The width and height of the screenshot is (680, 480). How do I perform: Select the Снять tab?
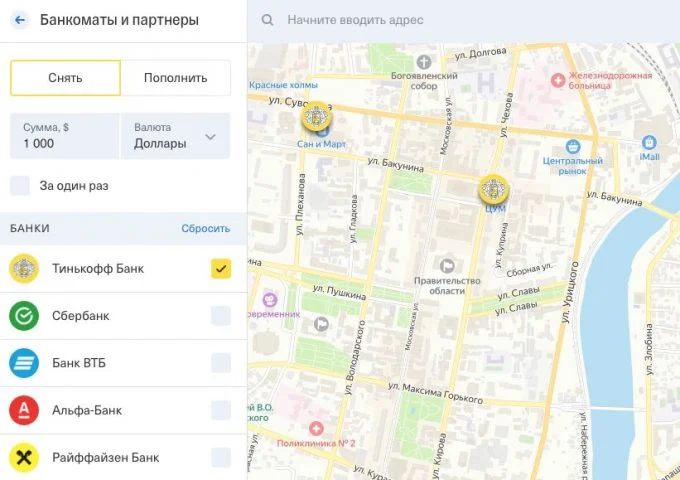[x=65, y=78]
